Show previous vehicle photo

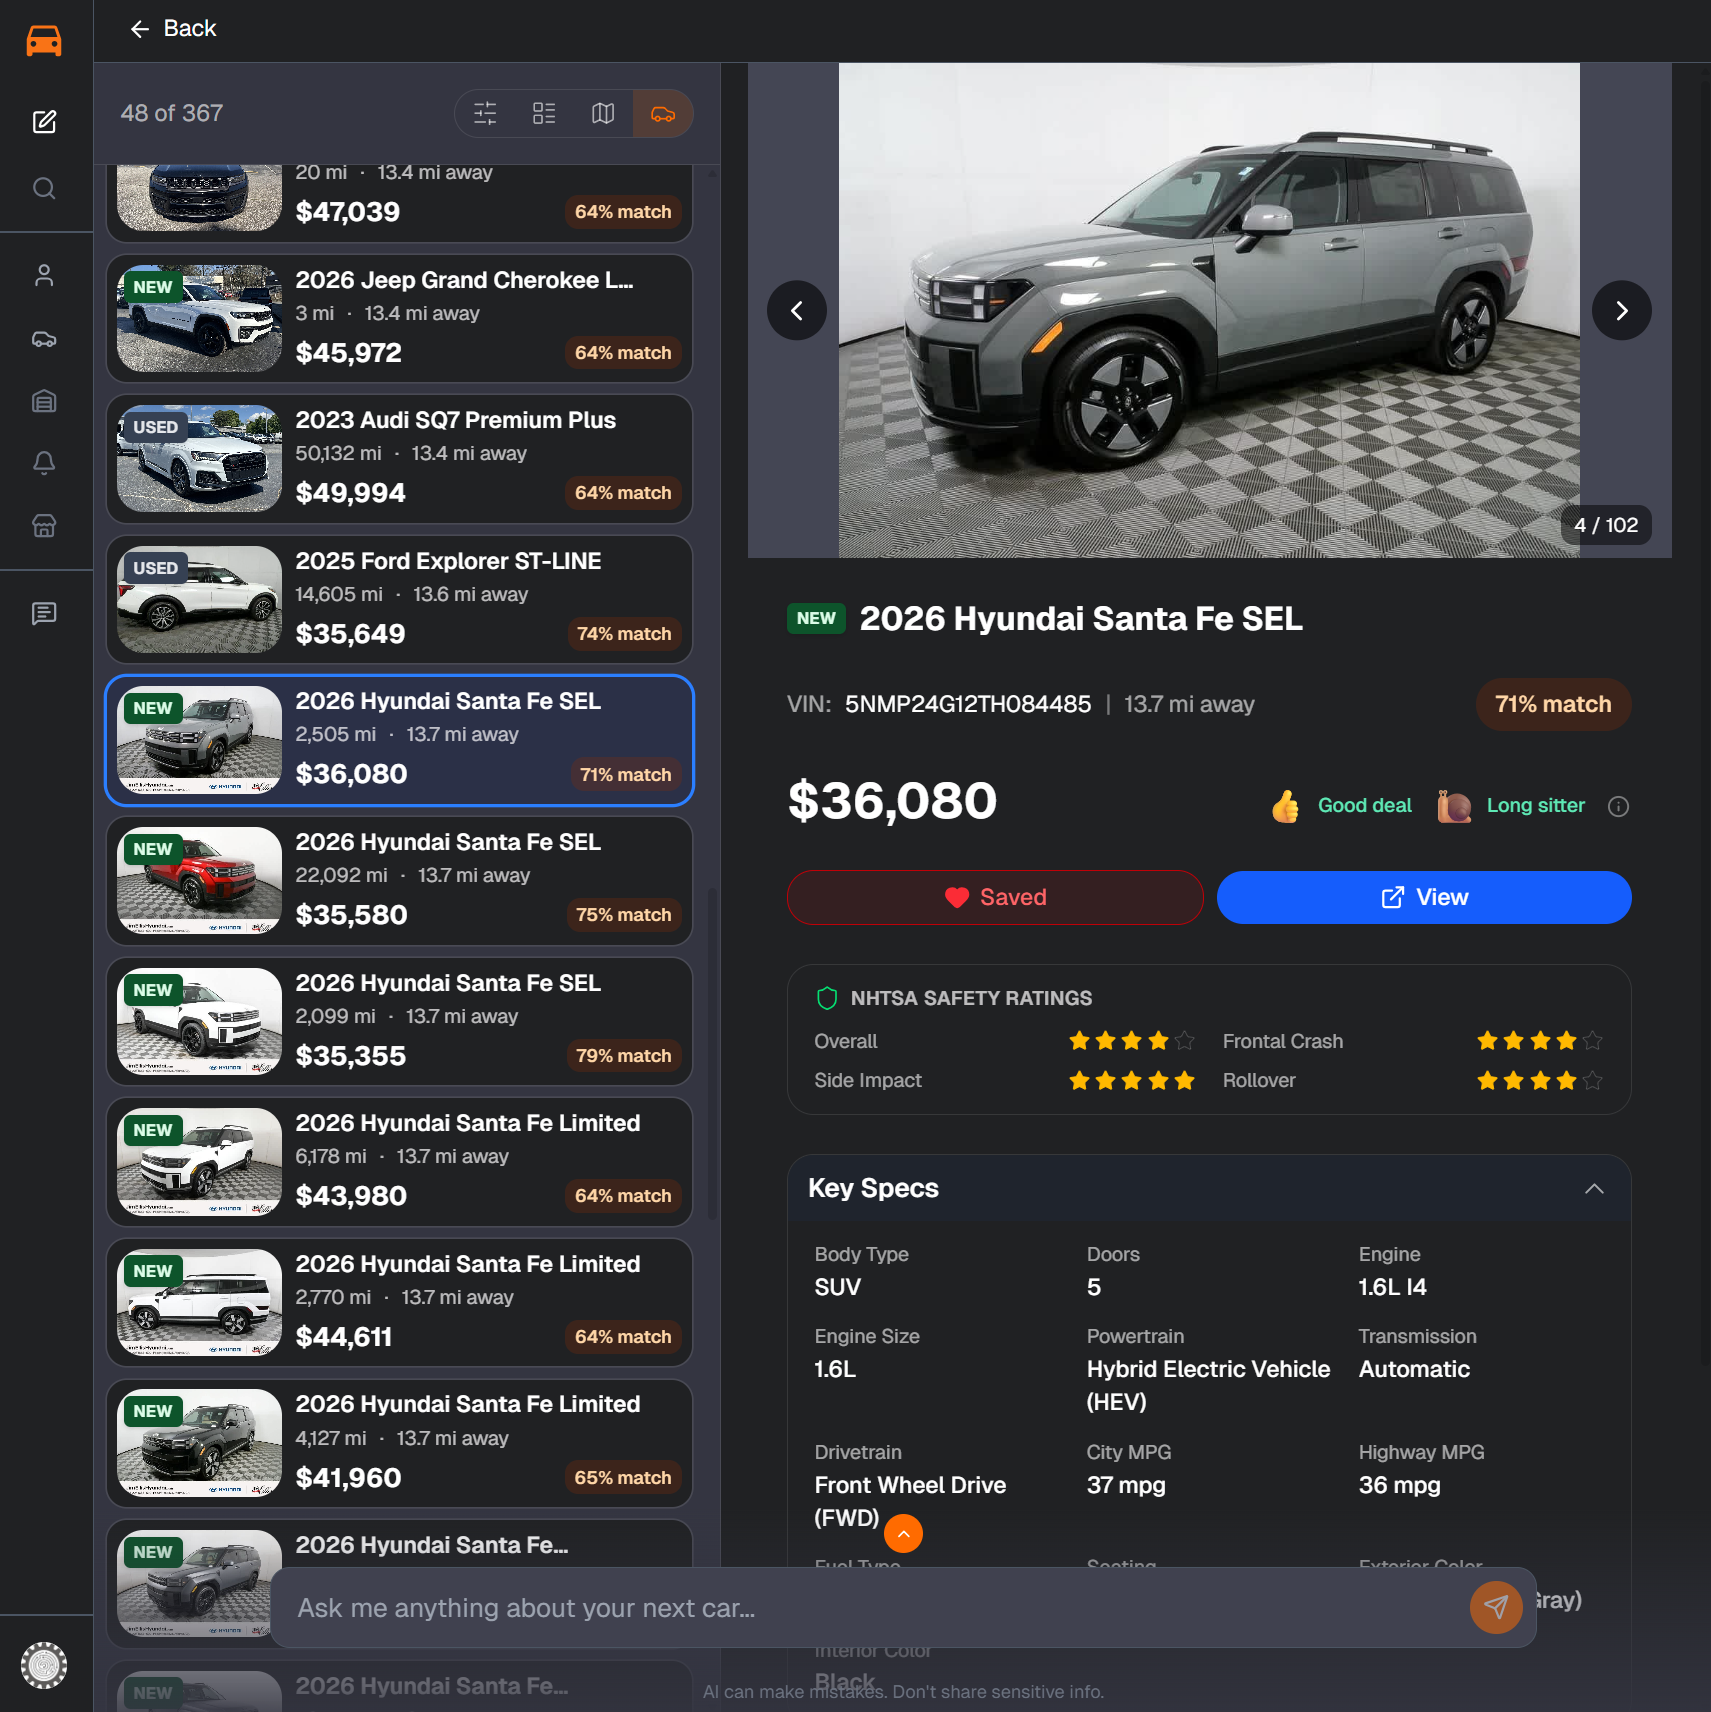[x=797, y=311]
